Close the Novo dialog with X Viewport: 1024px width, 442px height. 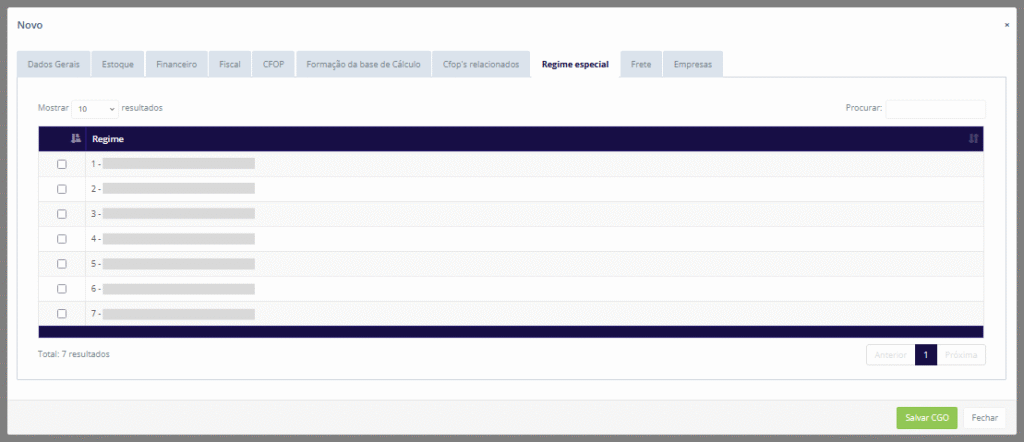point(1006,24)
